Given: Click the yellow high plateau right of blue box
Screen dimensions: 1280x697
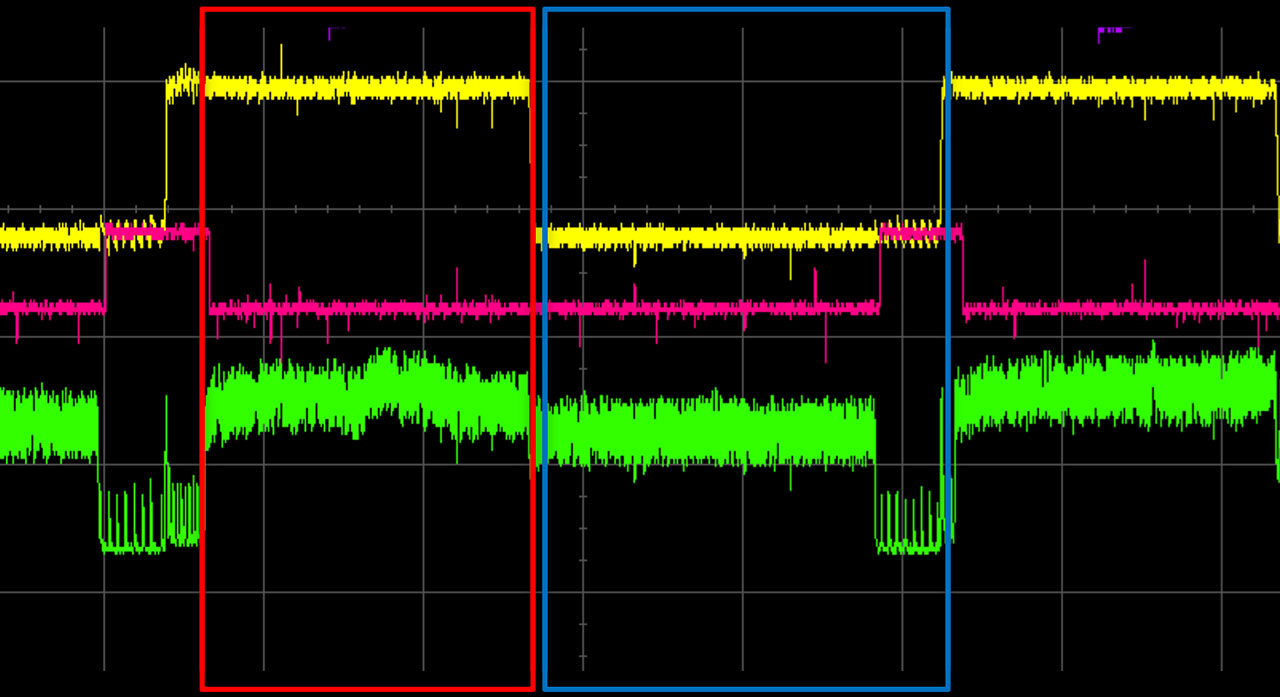Looking at the screenshot, I should pos(1110,89).
